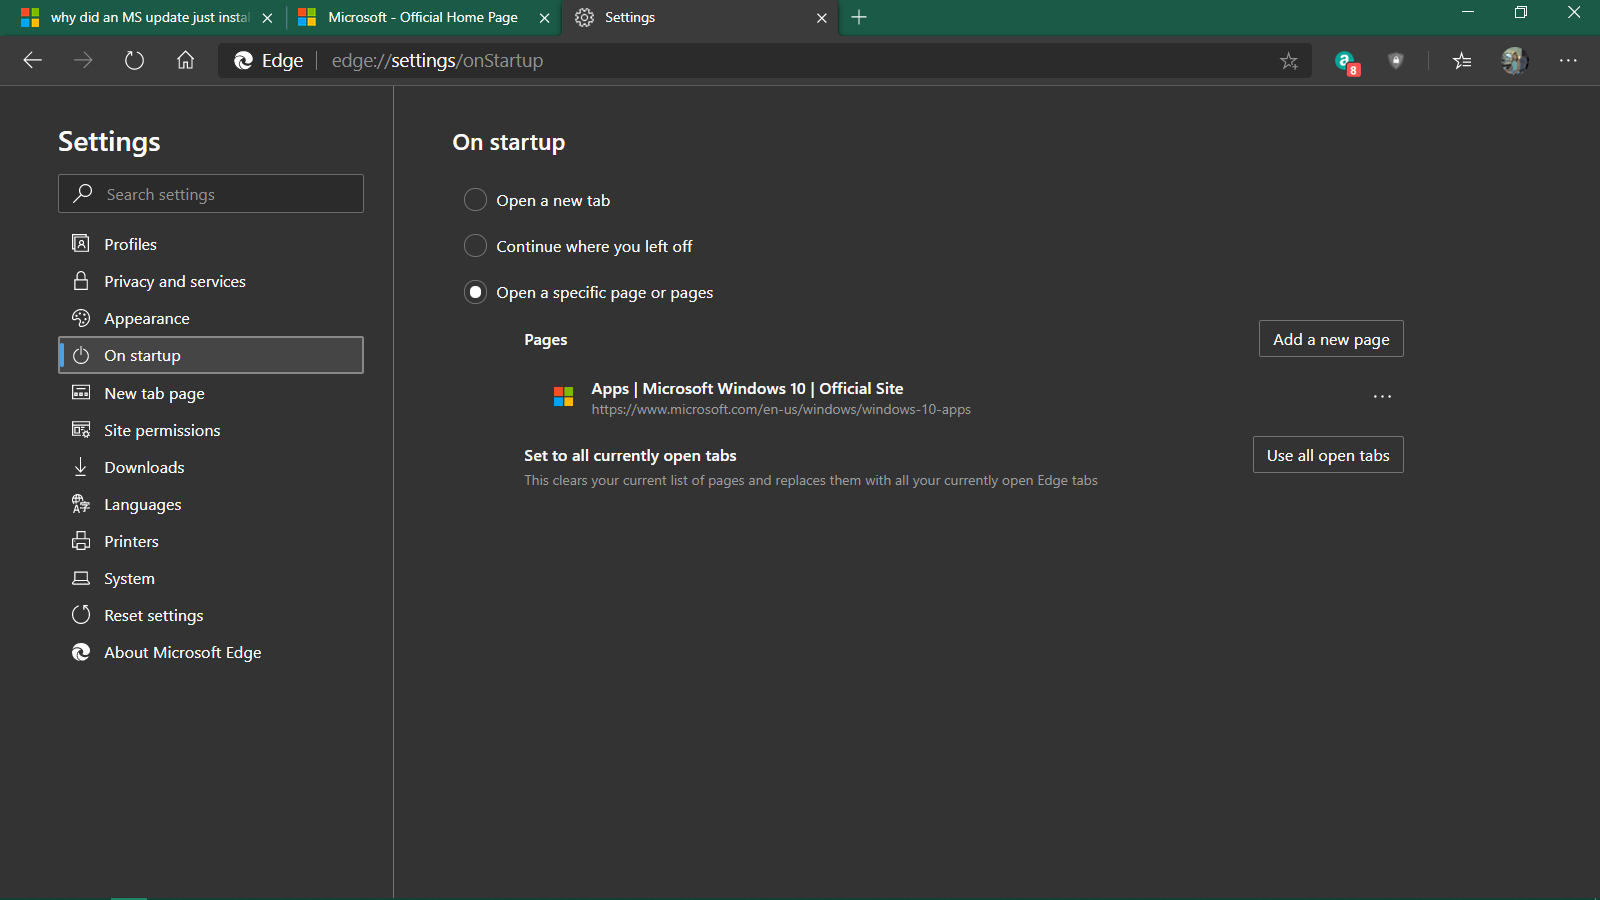Image resolution: width=1600 pixels, height=900 pixels.
Task: Click the Site permissions icon
Action: click(81, 430)
